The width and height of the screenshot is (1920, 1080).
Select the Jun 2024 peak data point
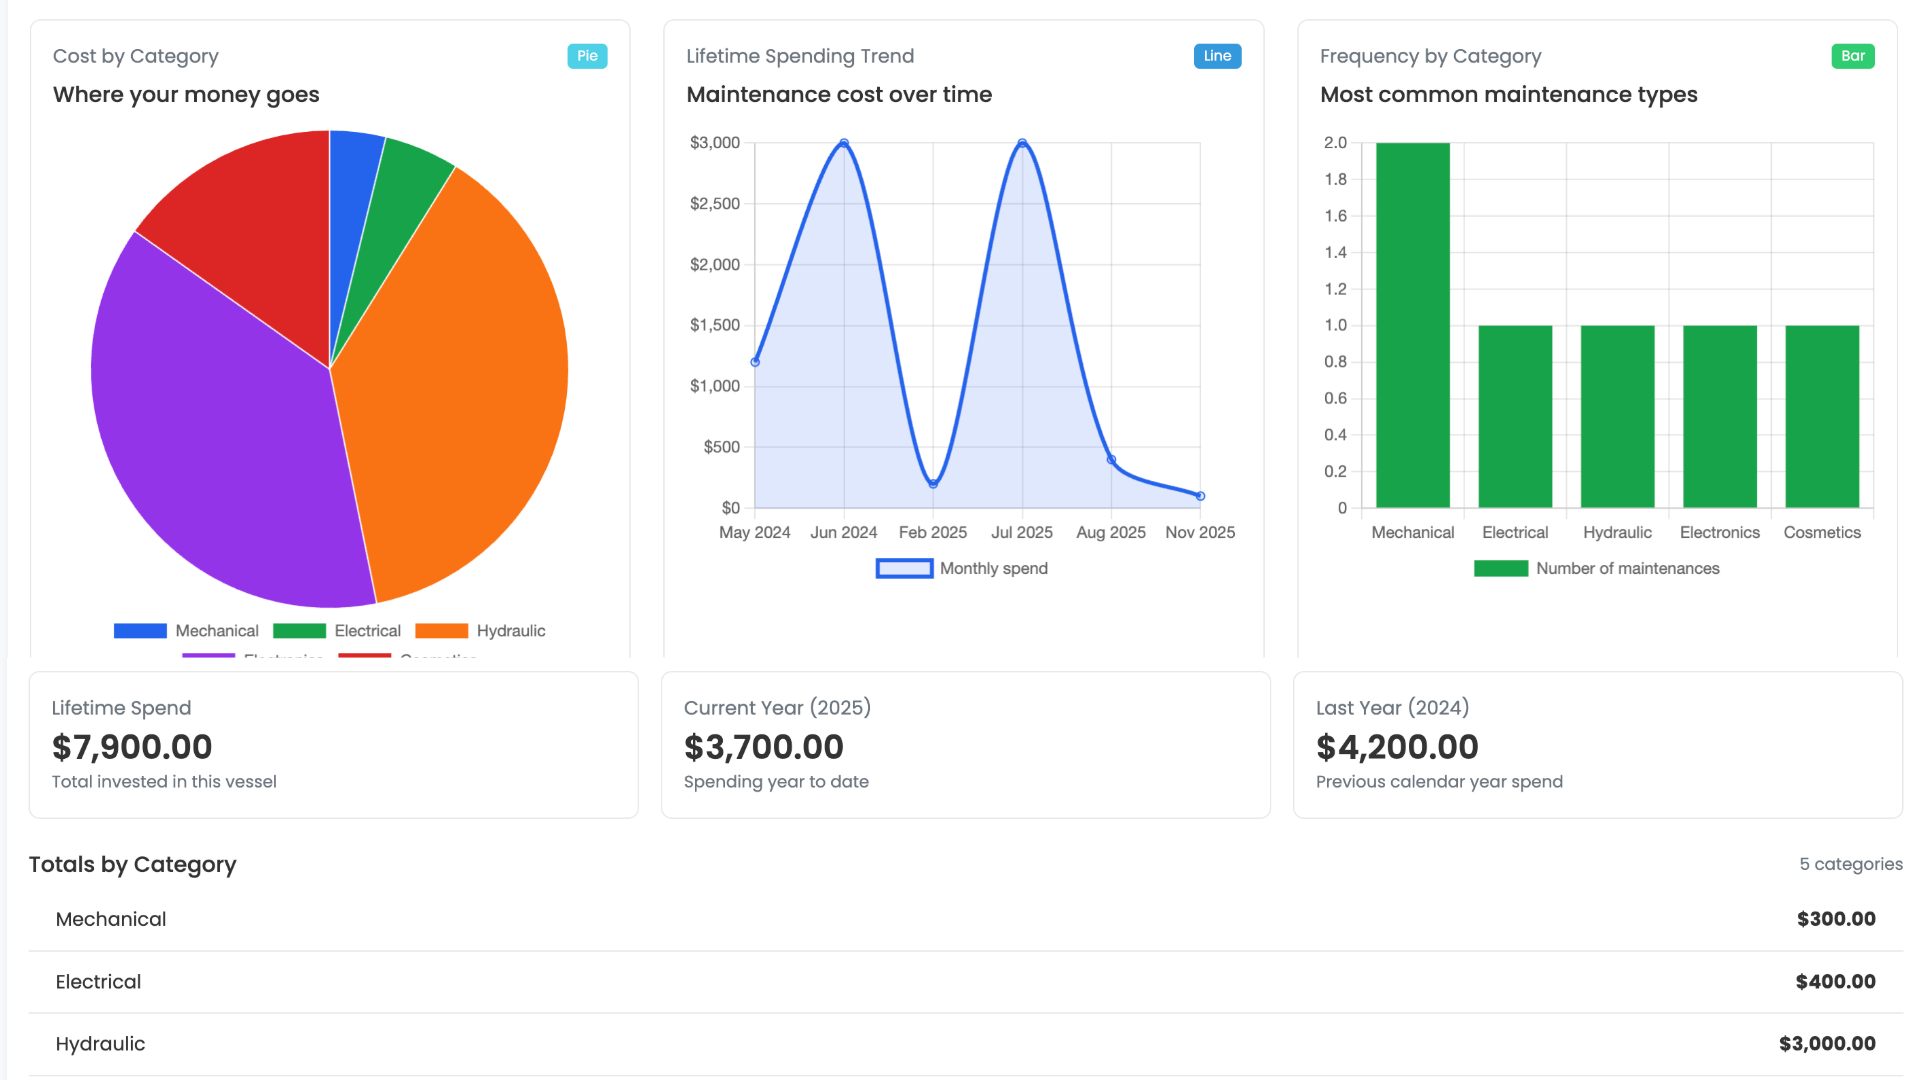point(844,144)
